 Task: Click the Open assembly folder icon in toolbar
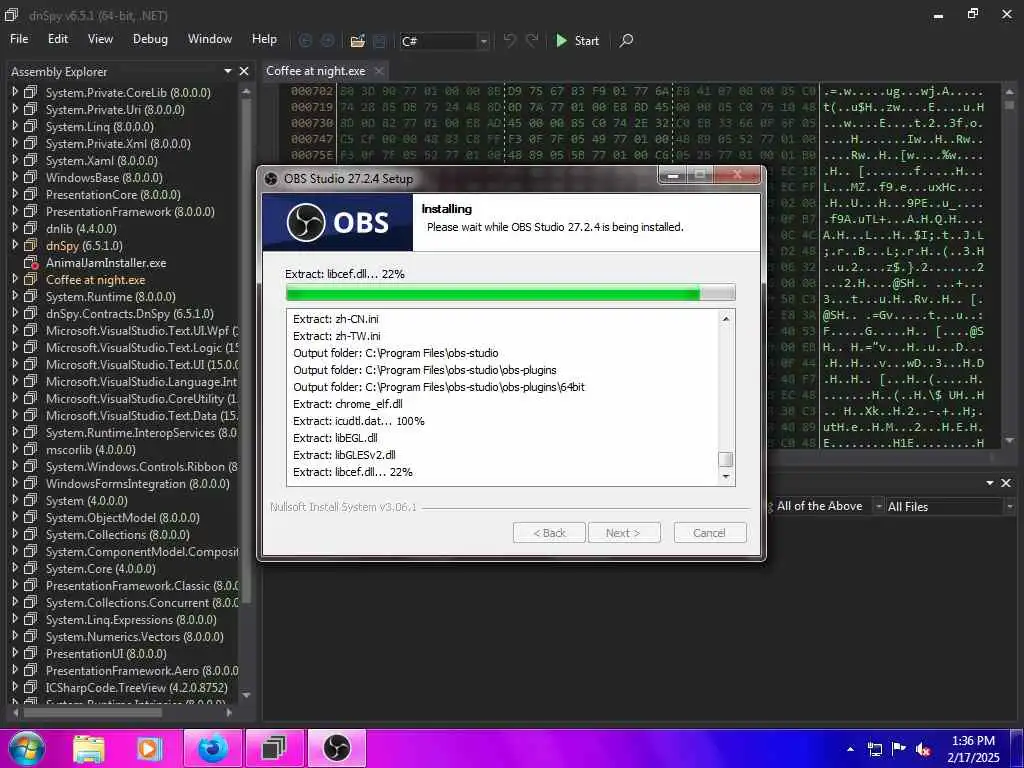point(357,41)
